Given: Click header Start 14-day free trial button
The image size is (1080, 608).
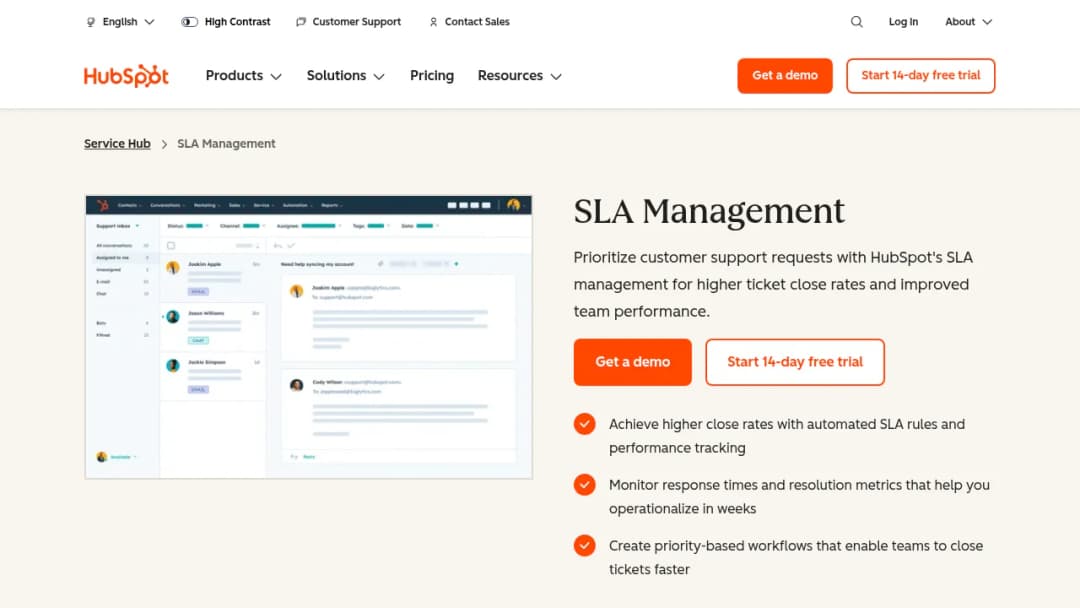Looking at the screenshot, I should [x=920, y=76].
